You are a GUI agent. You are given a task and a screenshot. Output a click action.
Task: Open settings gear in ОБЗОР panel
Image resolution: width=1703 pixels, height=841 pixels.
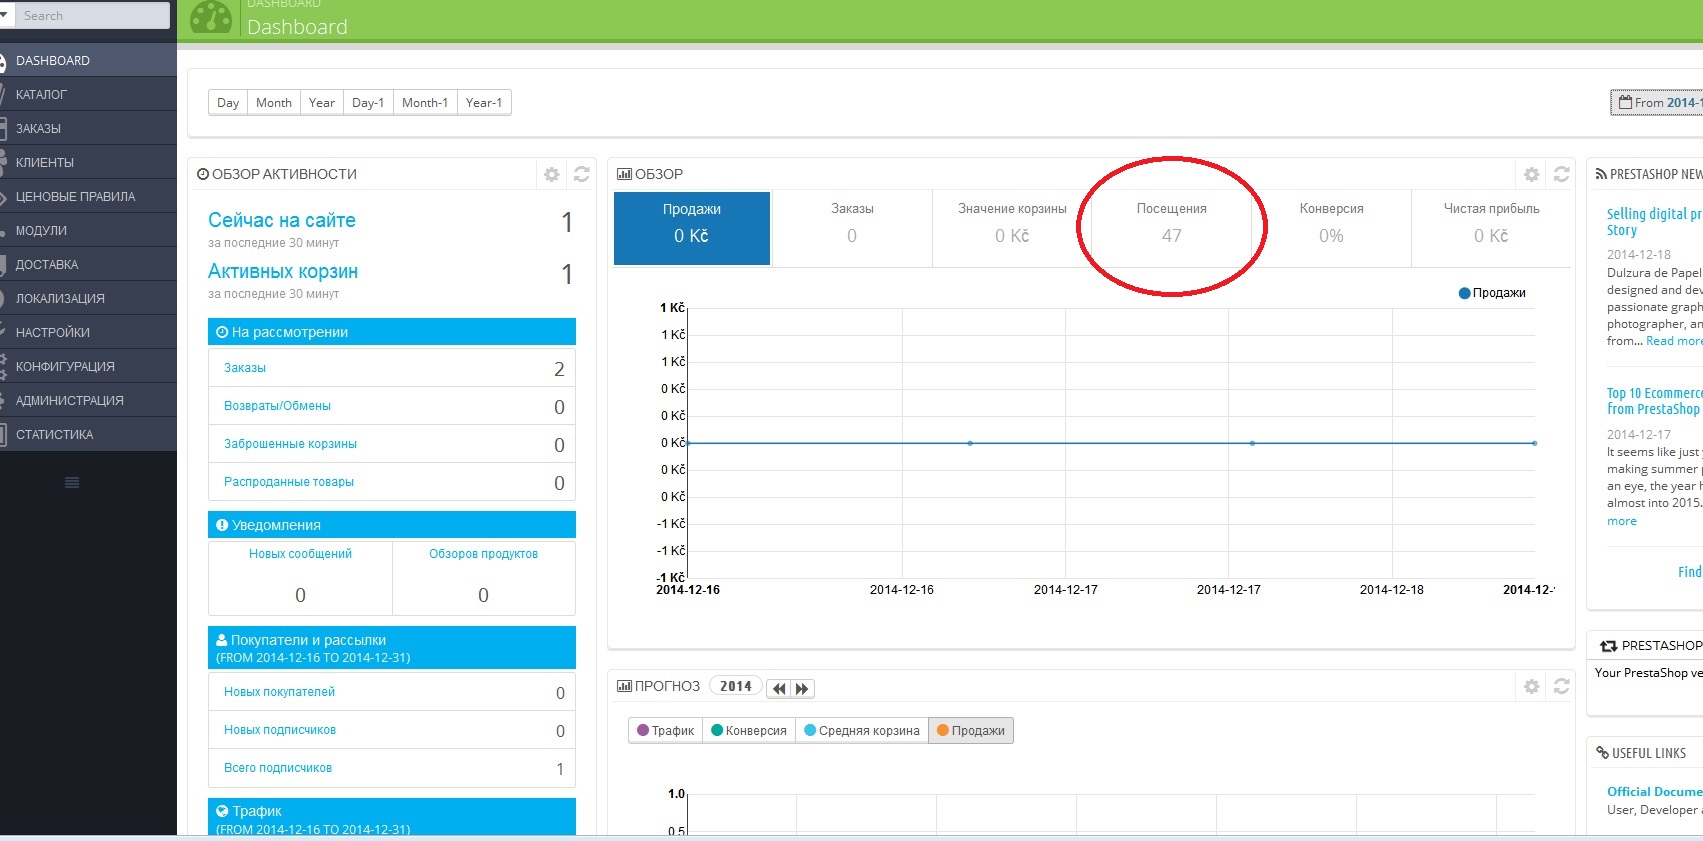[x=1531, y=174]
